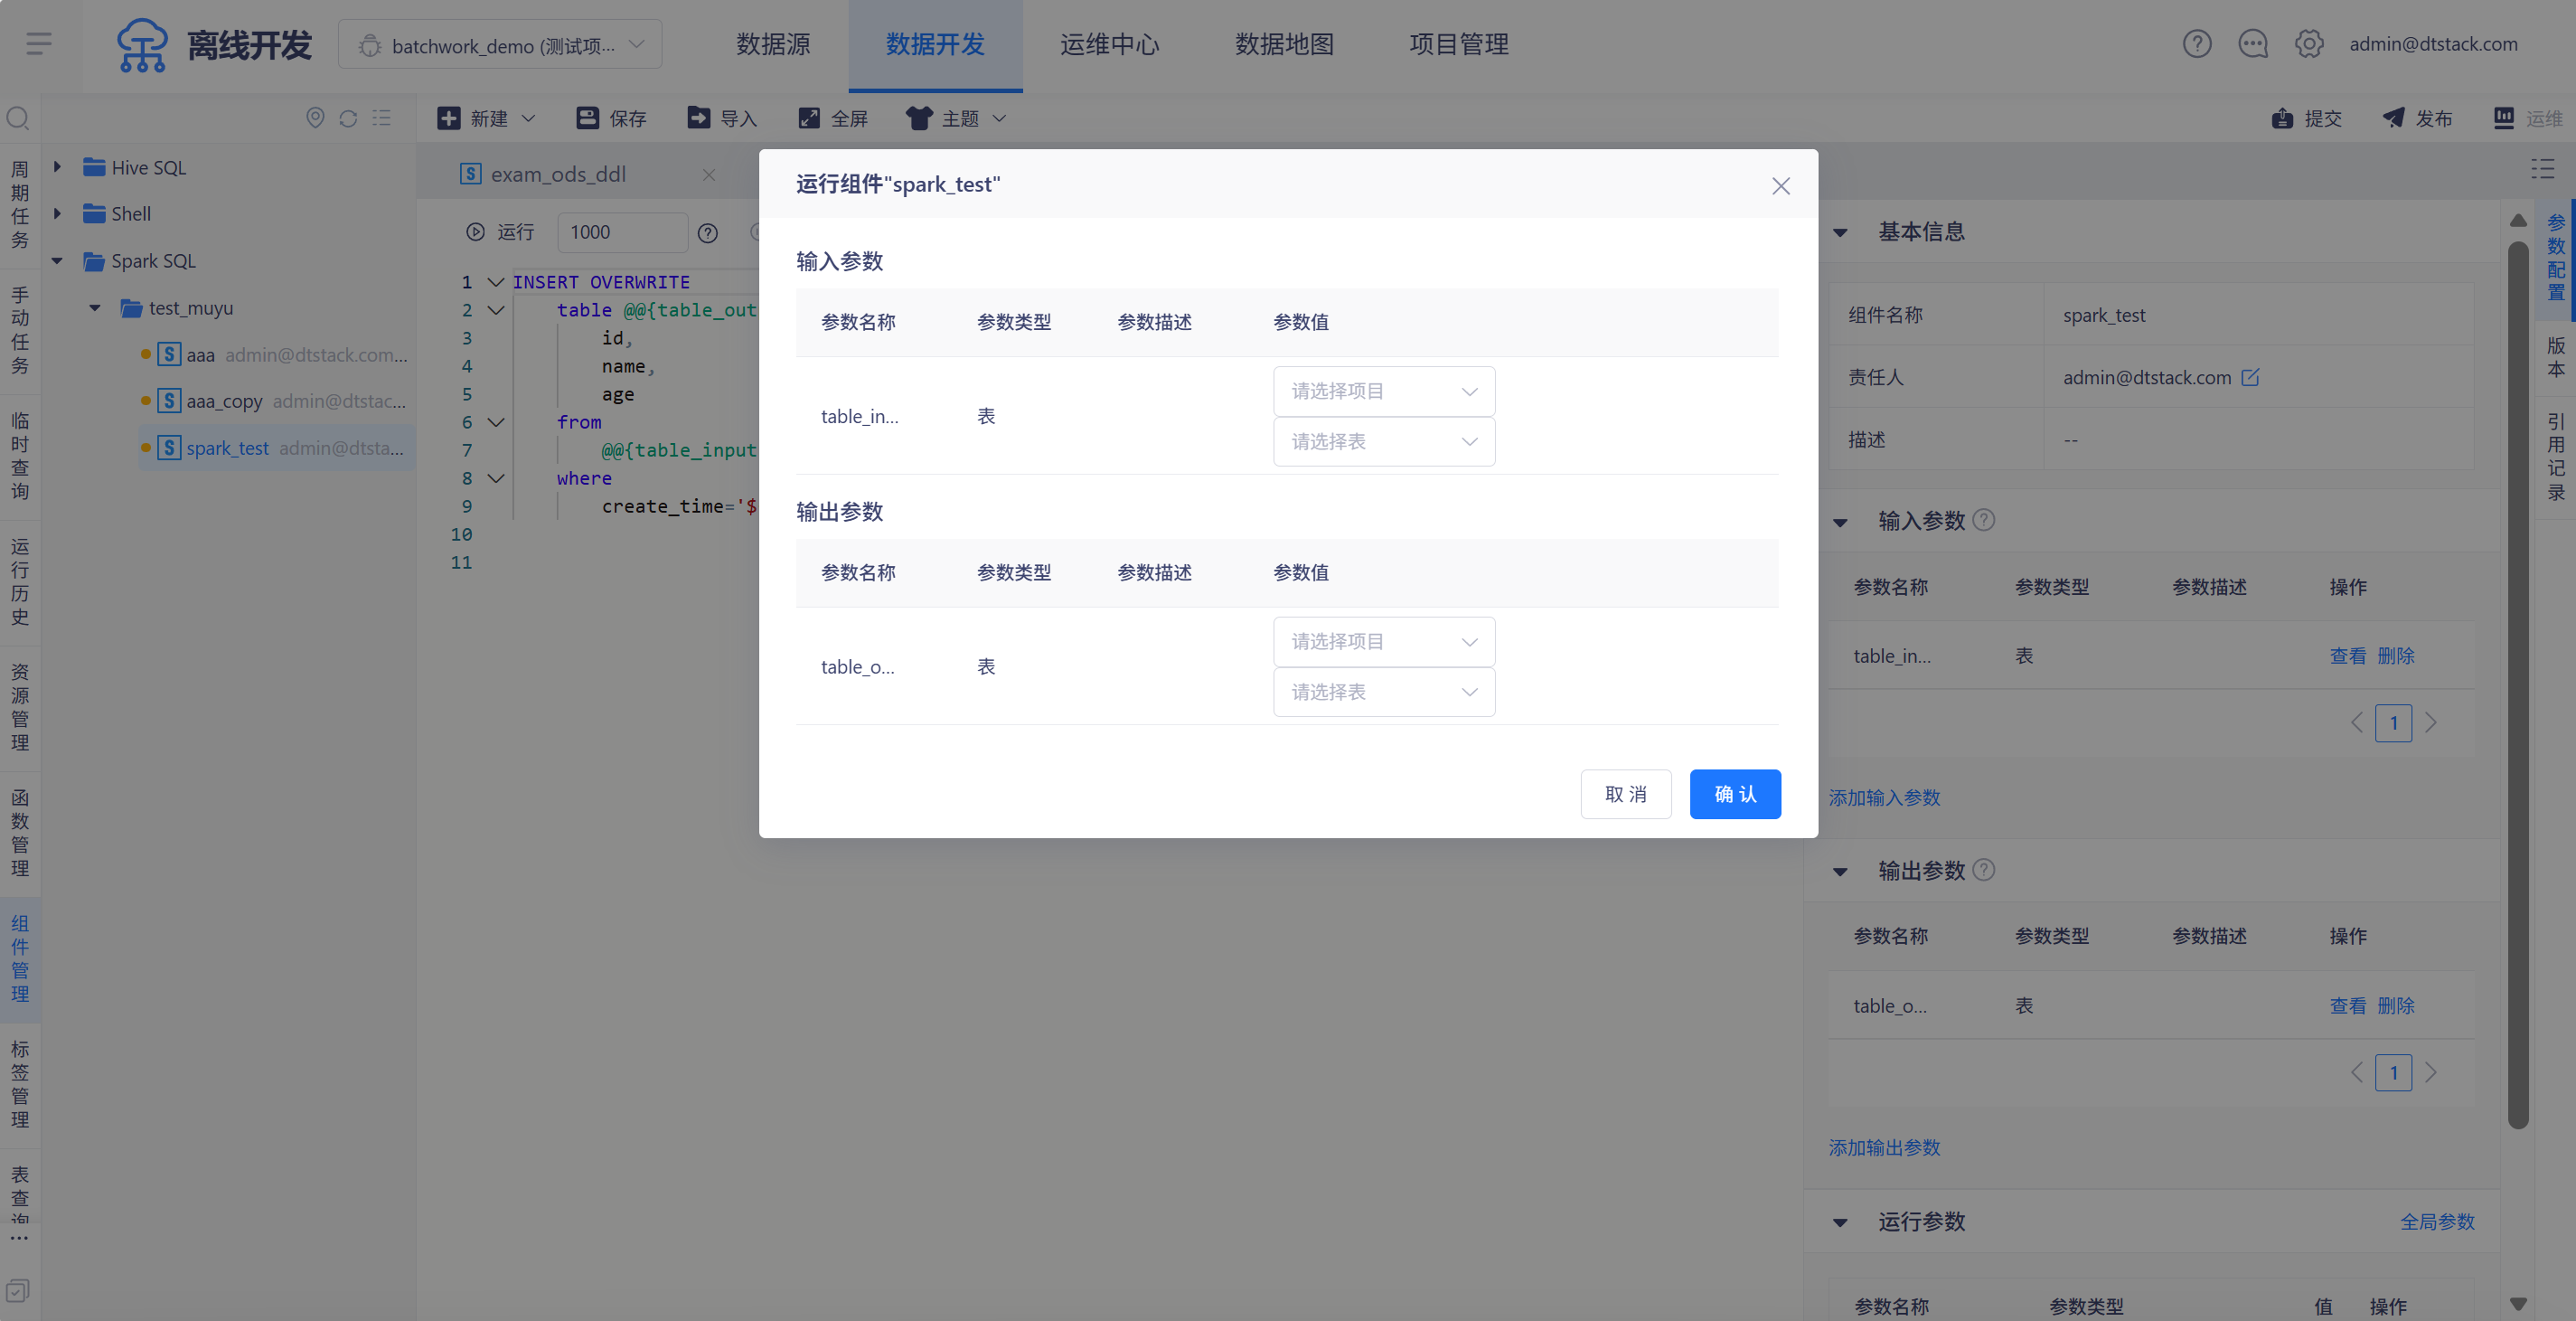Toggle 全屏 fullscreen mode
The image size is (2576, 1321).
tap(833, 119)
